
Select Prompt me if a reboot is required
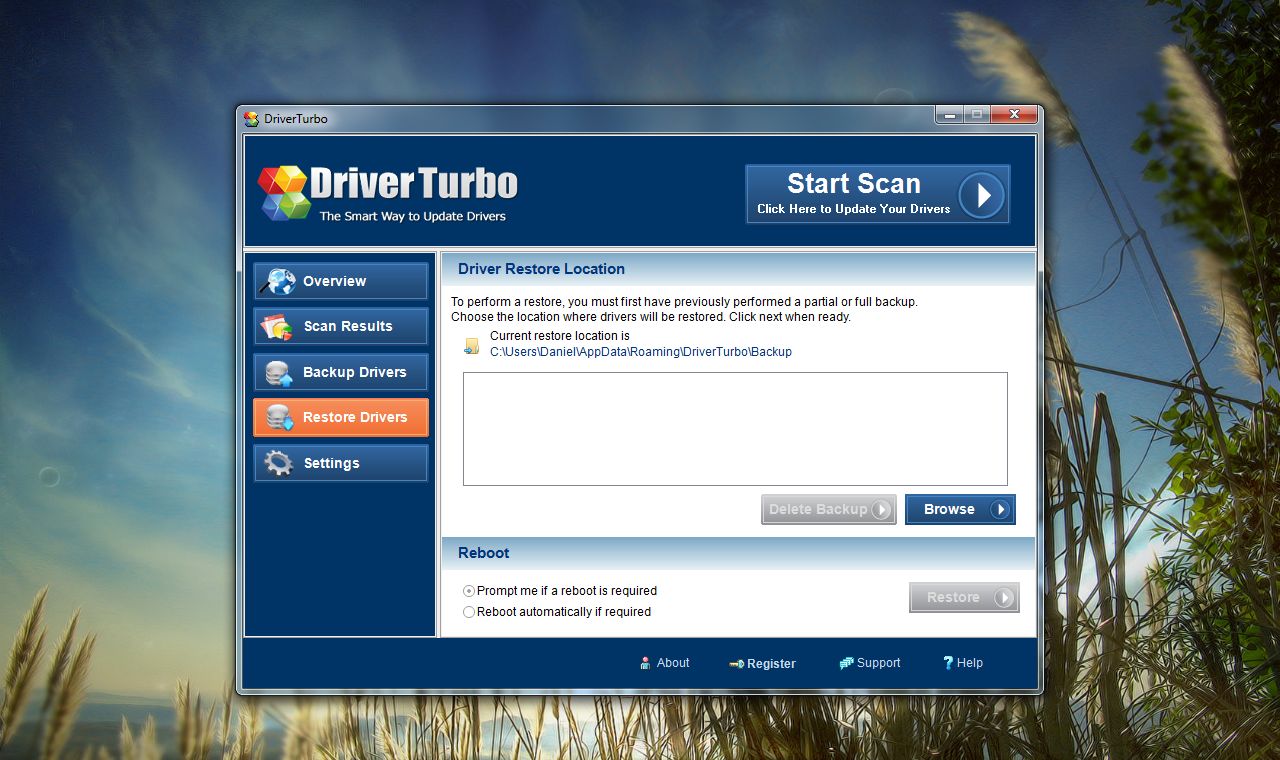click(560, 591)
